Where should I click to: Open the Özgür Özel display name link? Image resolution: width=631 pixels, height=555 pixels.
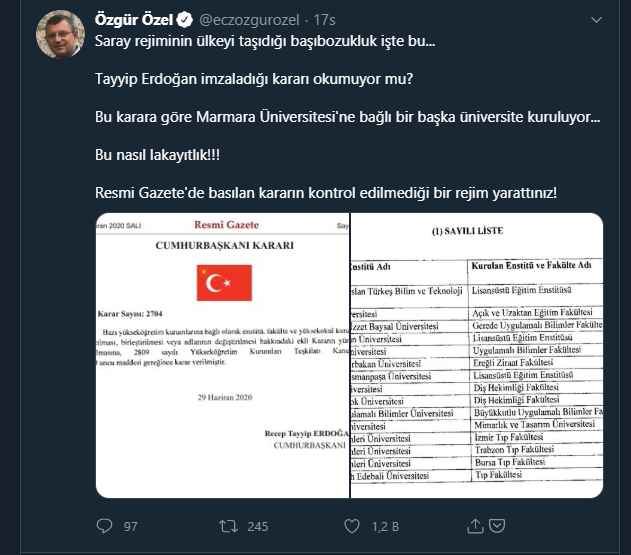tap(134, 20)
